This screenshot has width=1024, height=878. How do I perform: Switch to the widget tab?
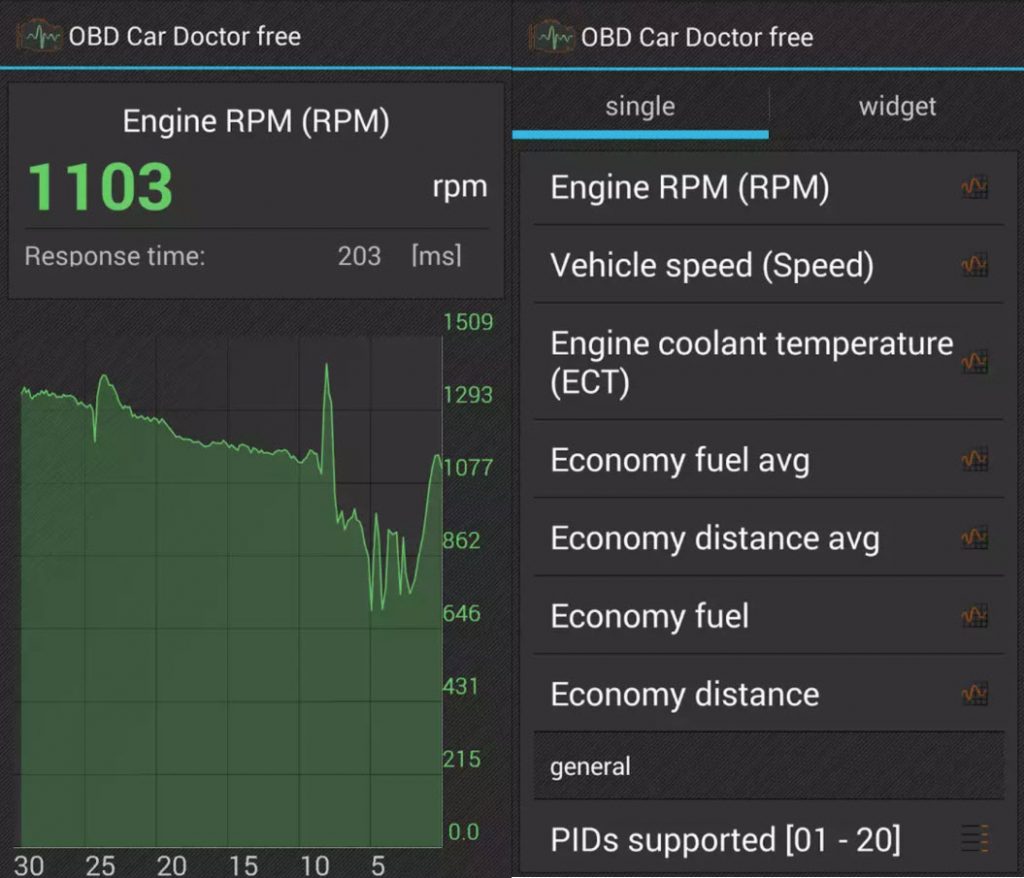[x=897, y=108]
